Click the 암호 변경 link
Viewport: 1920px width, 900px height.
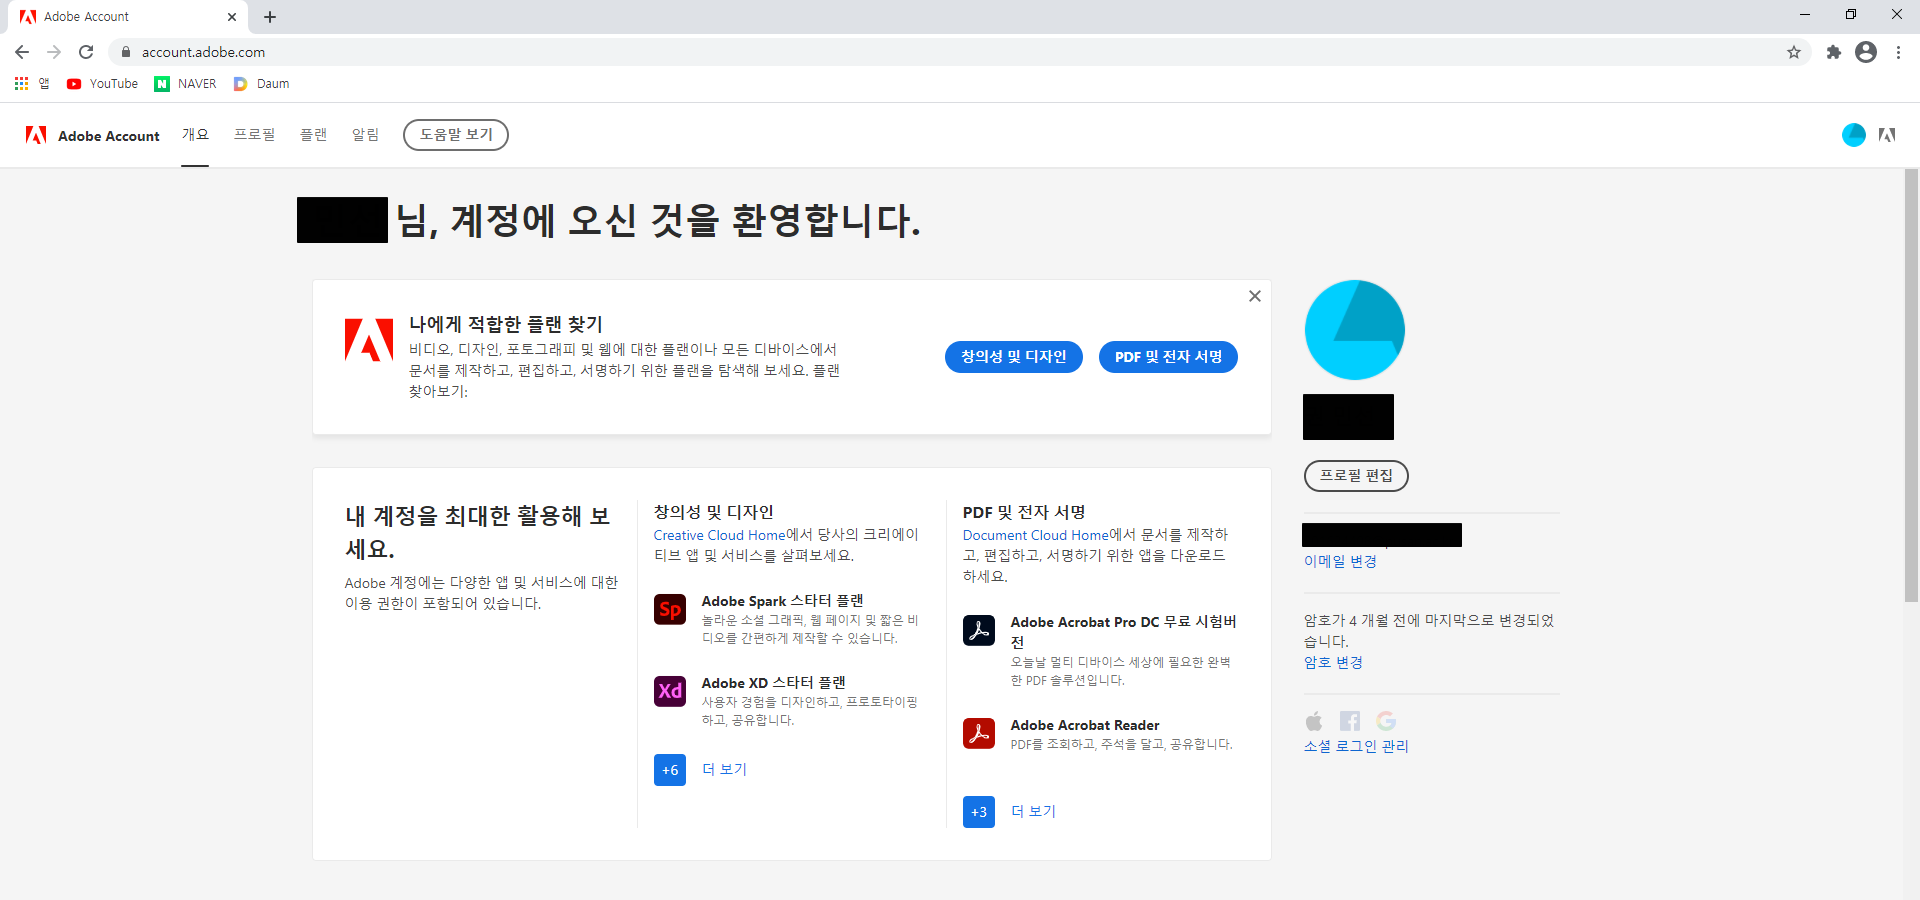[x=1333, y=663]
